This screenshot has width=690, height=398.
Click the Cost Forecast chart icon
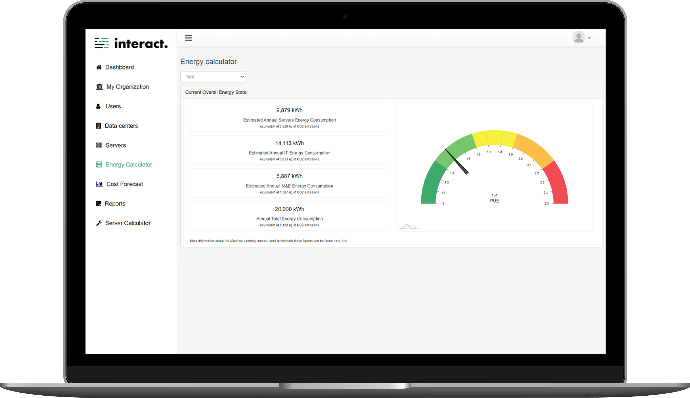pyautogui.click(x=99, y=184)
